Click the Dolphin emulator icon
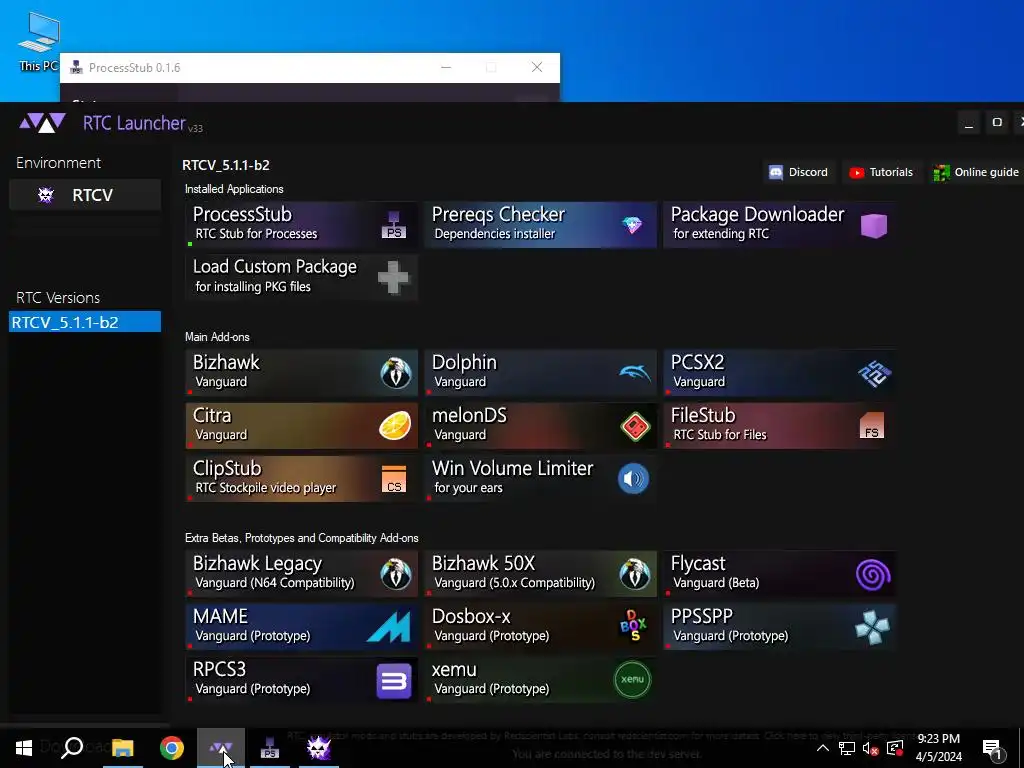This screenshot has height=768, width=1024. pyautogui.click(x=635, y=373)
